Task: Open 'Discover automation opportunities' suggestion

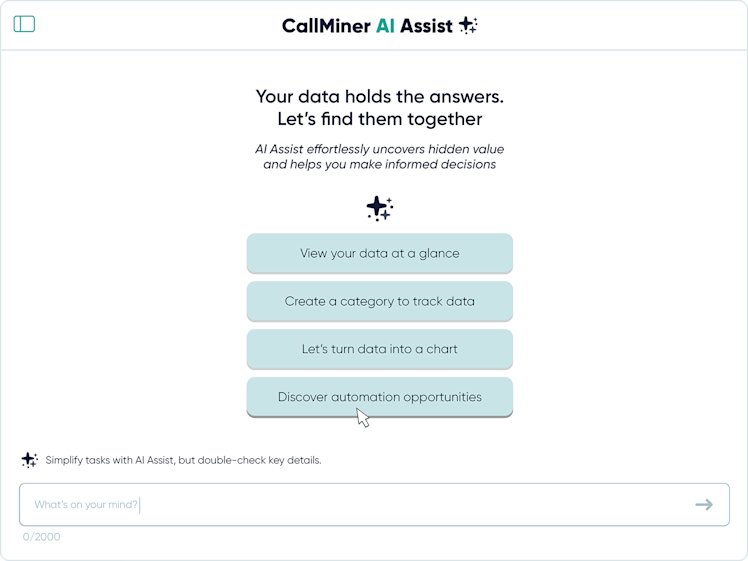Action: [x=379, y=397]
